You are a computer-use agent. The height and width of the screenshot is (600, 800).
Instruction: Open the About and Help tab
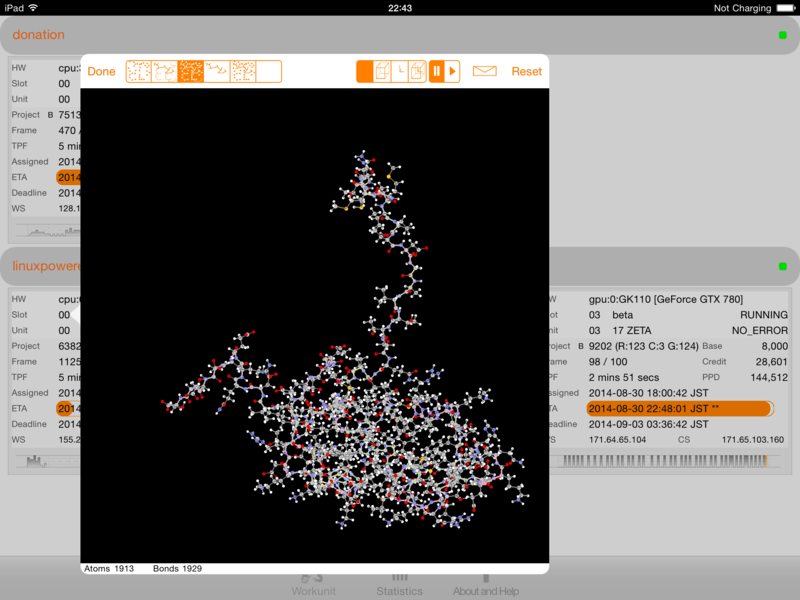pyautogui.click(x=486, y=585)
